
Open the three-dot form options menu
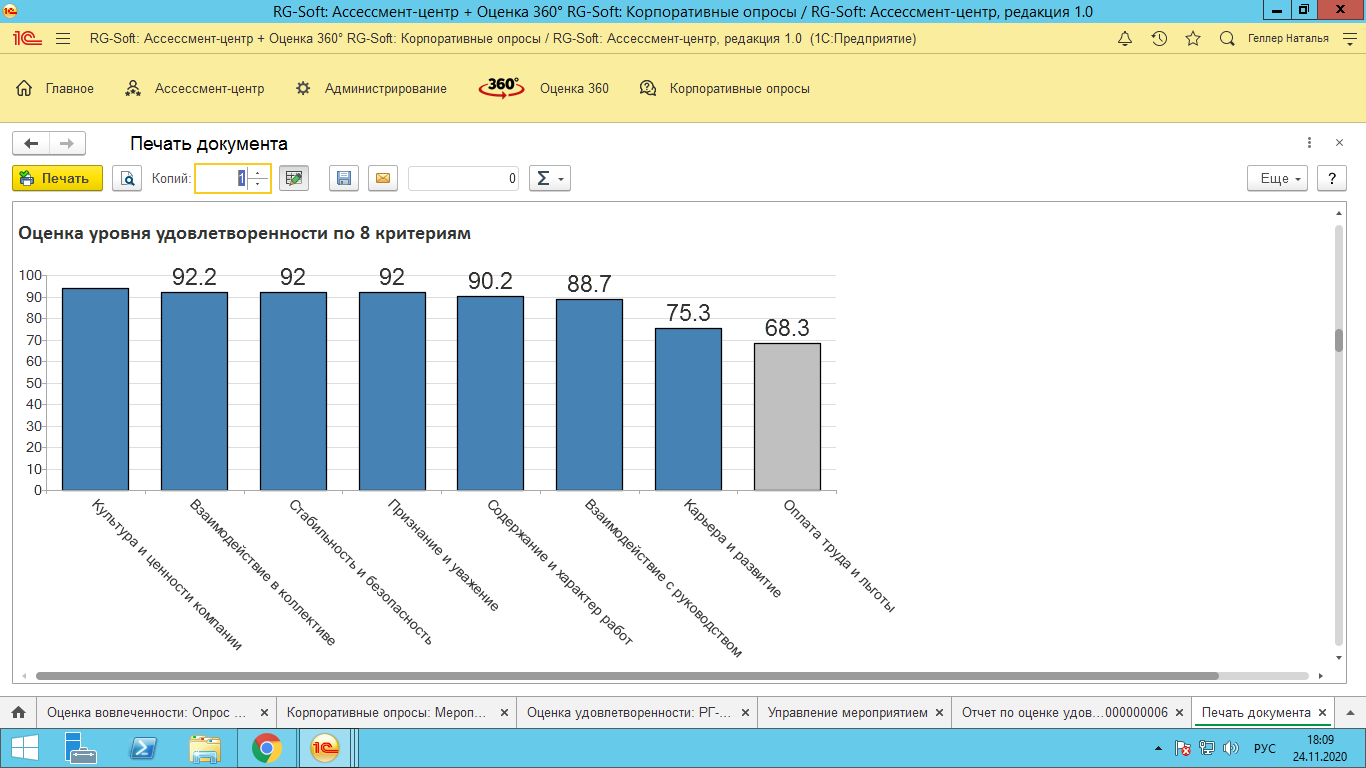pyautogui.click(x=1309, y=143)
